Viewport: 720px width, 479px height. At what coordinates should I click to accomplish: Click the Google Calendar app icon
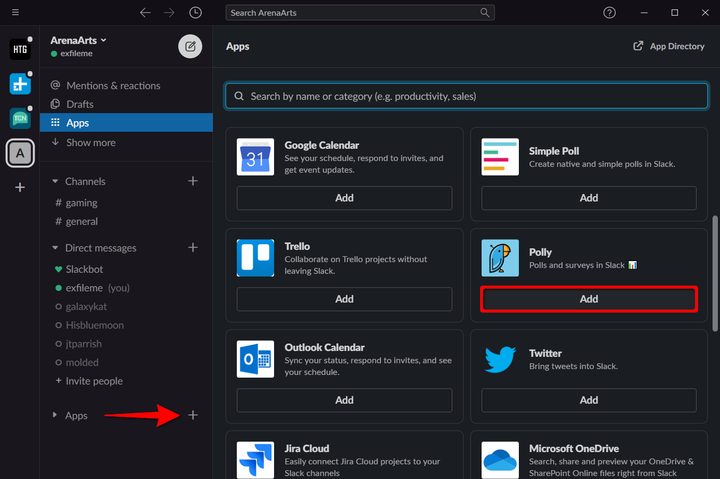click(255, 157)
